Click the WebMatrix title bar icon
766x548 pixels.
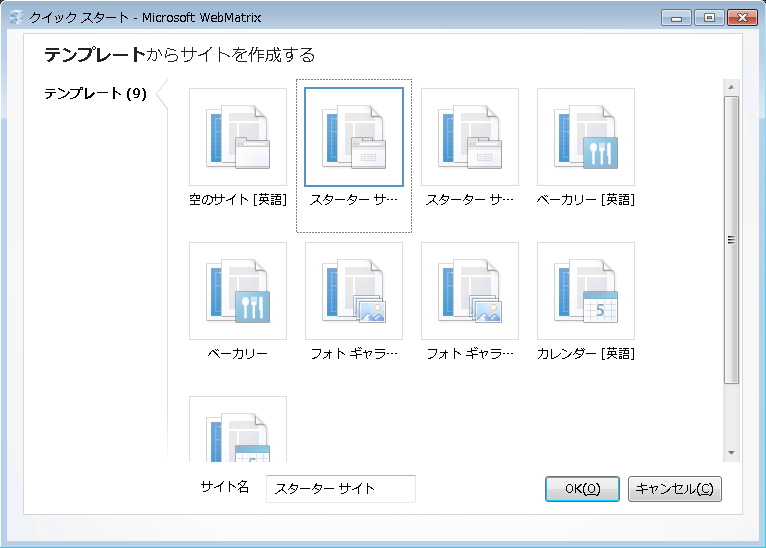[17, 18]
